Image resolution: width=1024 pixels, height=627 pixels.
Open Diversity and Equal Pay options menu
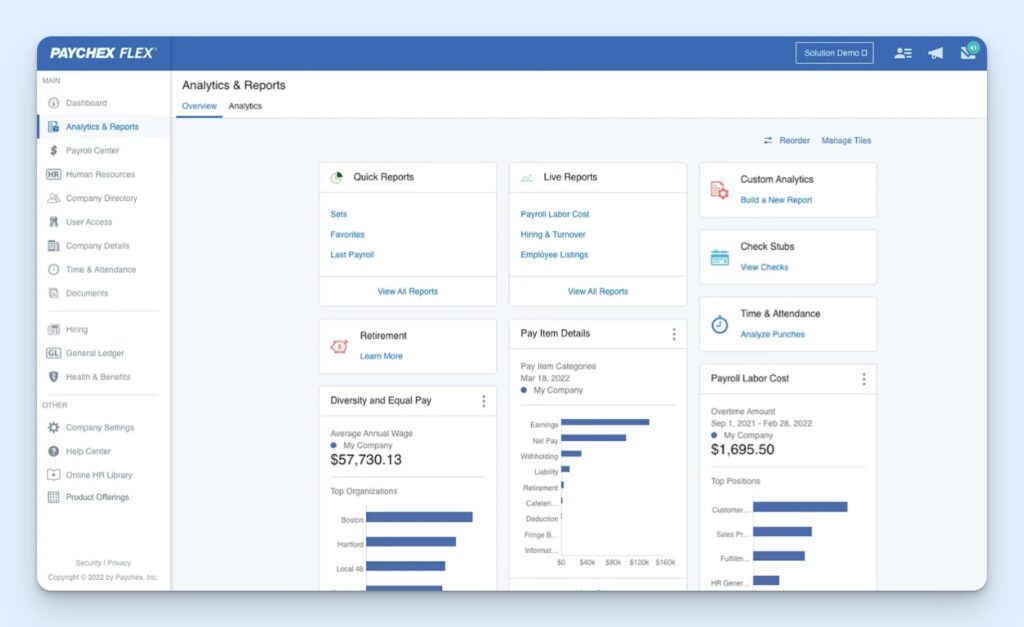[x=484, y=401]
